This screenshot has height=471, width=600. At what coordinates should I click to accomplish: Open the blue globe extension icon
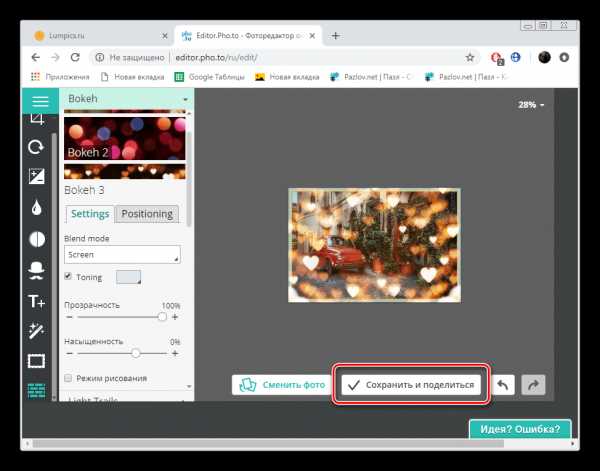(516, 57)
